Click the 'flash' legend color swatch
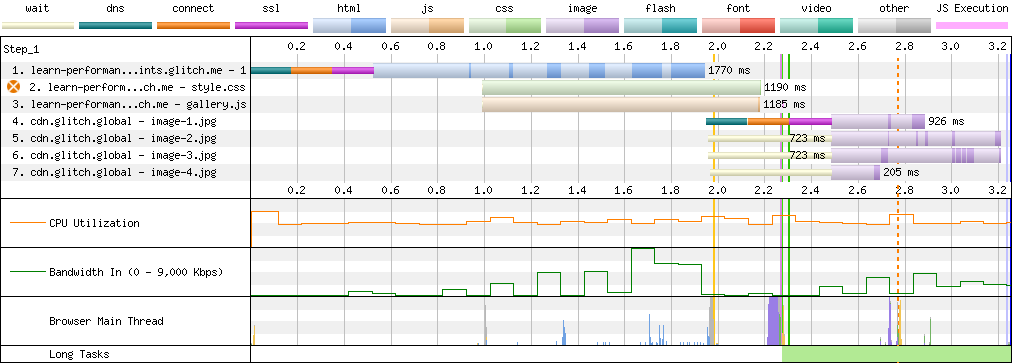The image size is (1012, 363). pos(660,26)
